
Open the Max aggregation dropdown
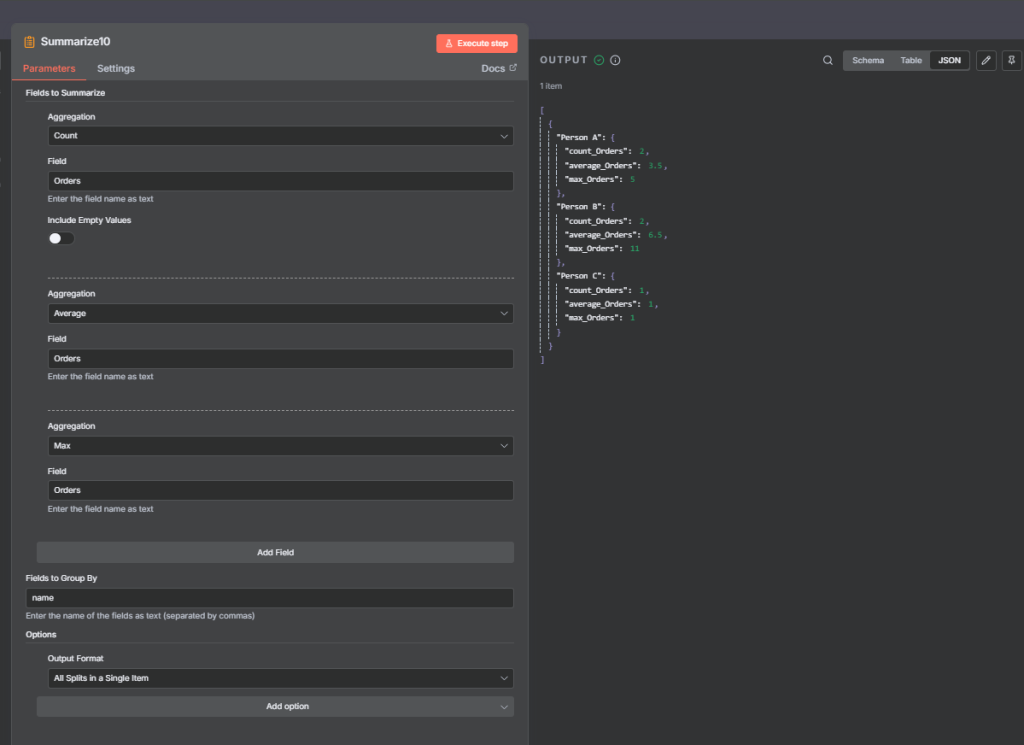(x=280, y=446)
